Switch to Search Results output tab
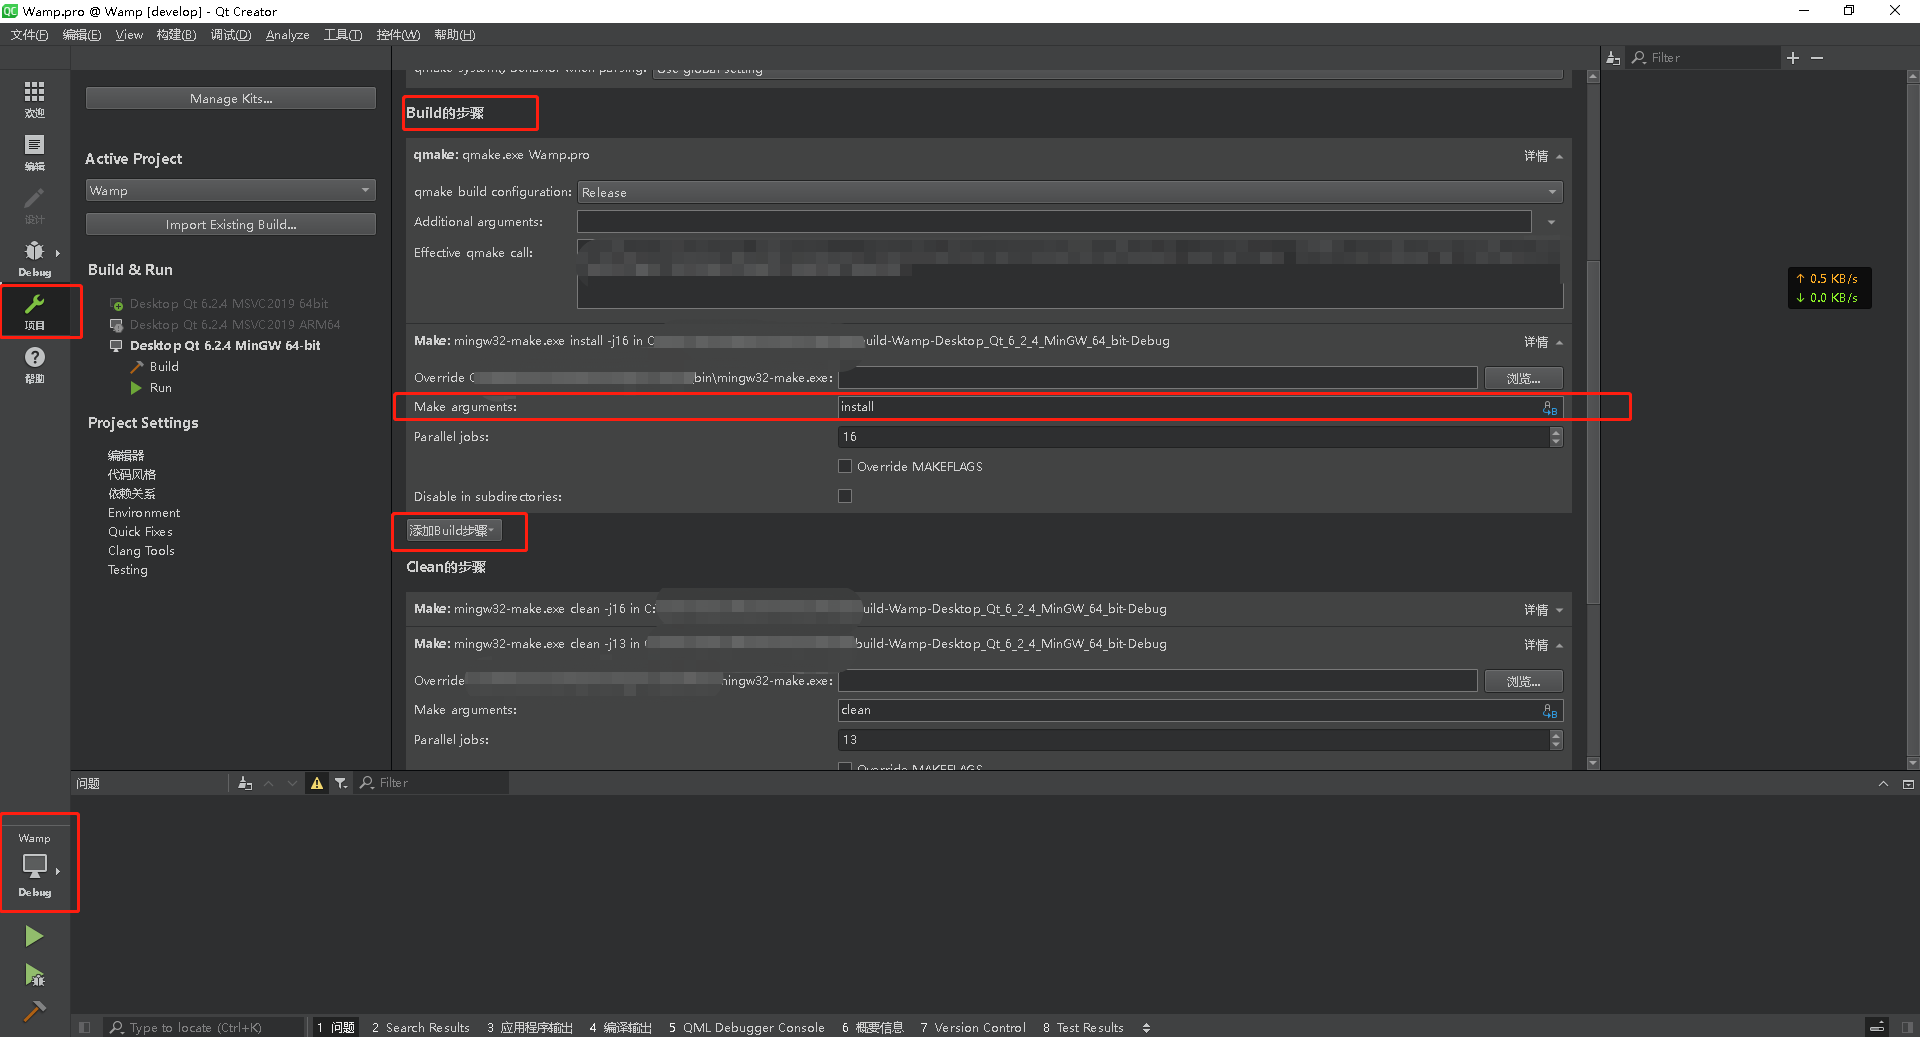1920x1037 pixels. pyautogui.click(x=420, y=1027)
